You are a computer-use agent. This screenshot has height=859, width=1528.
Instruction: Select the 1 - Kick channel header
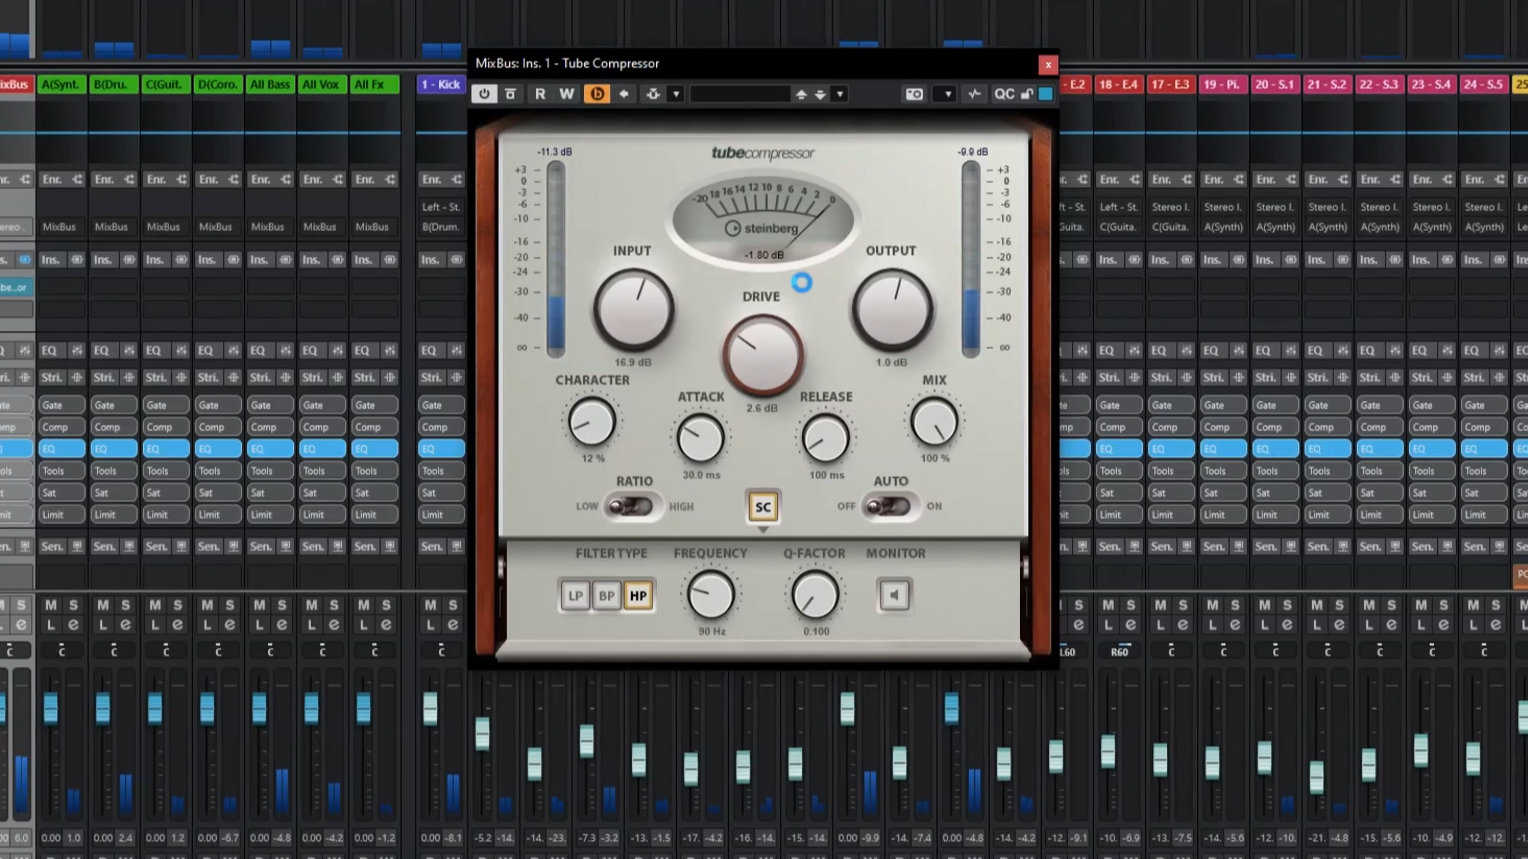(x=441, y=85)
